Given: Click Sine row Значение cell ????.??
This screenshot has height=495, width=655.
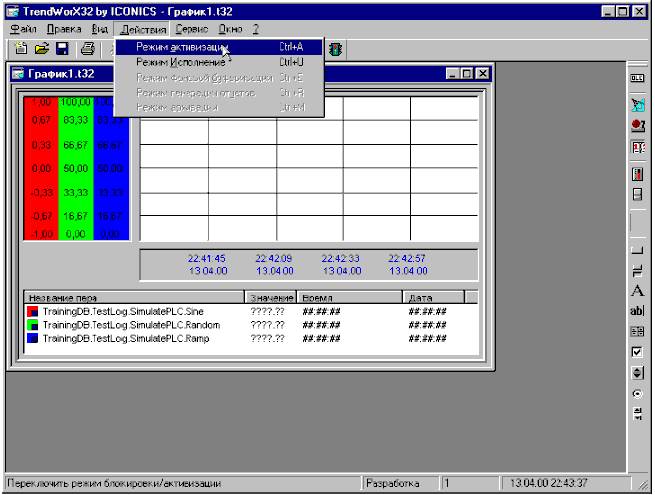Looking at the screenshot, I should point(267,312).
